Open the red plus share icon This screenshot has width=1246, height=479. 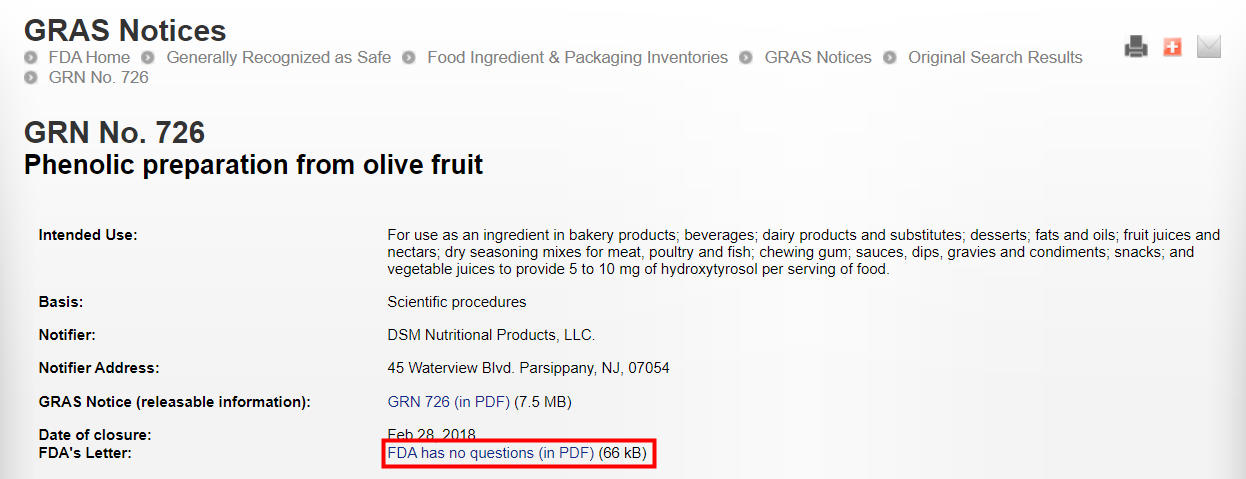pos(1172,46)
